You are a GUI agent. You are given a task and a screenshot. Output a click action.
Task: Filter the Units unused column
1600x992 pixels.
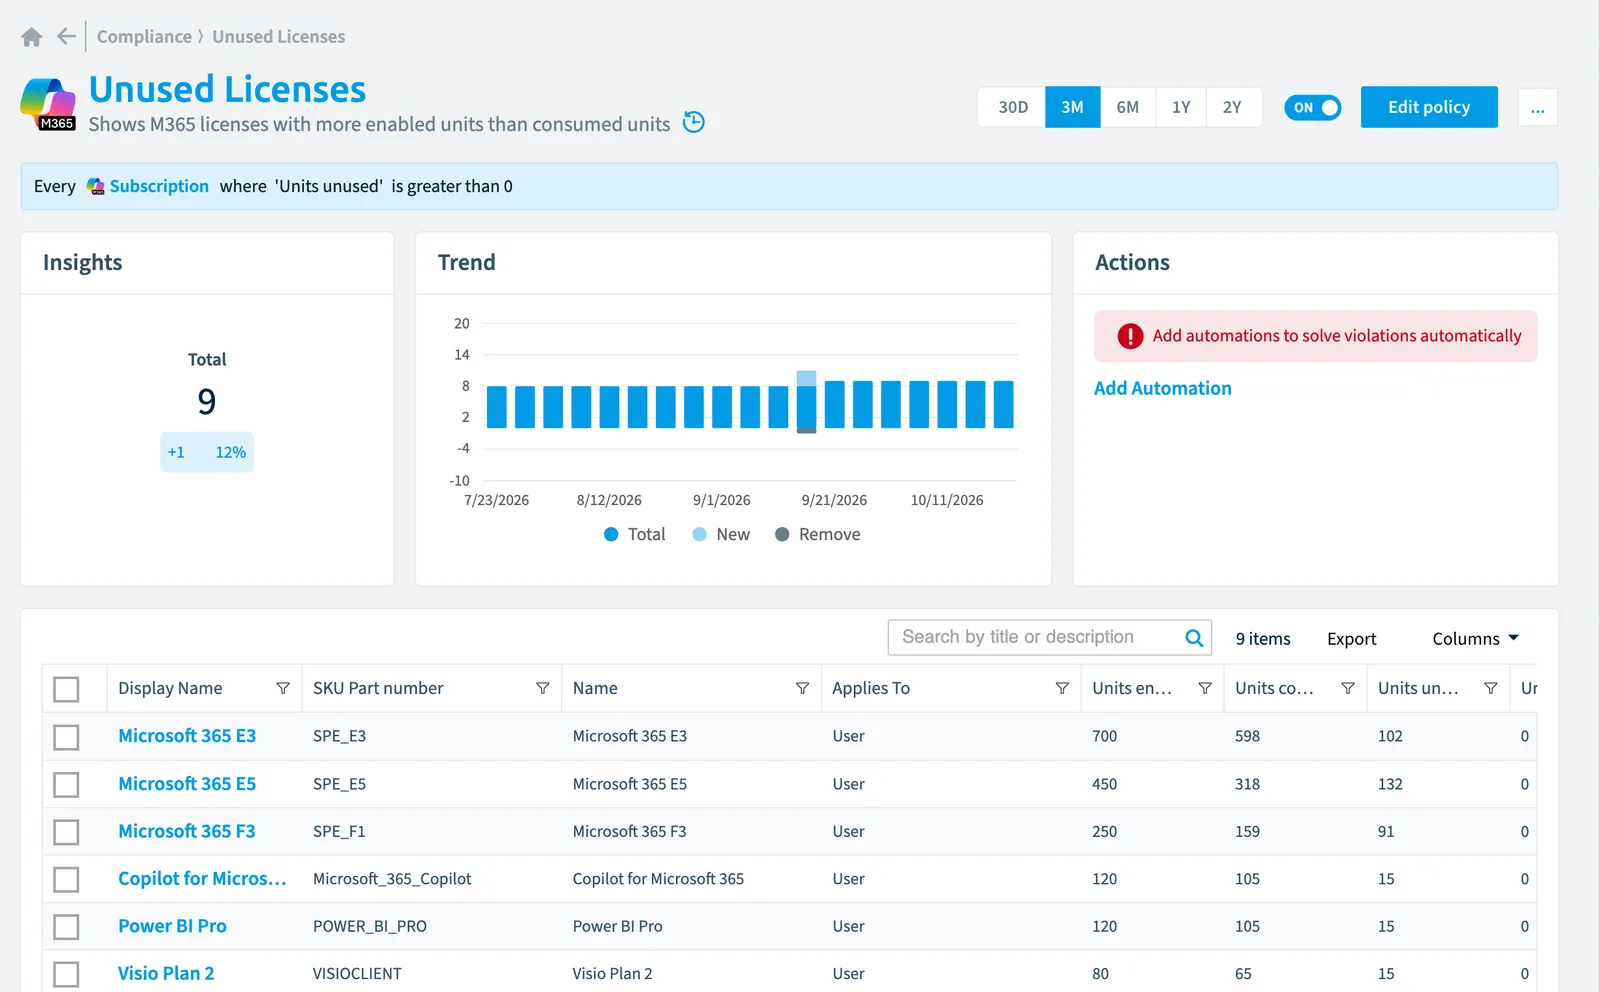click(x=1491, y=688)
